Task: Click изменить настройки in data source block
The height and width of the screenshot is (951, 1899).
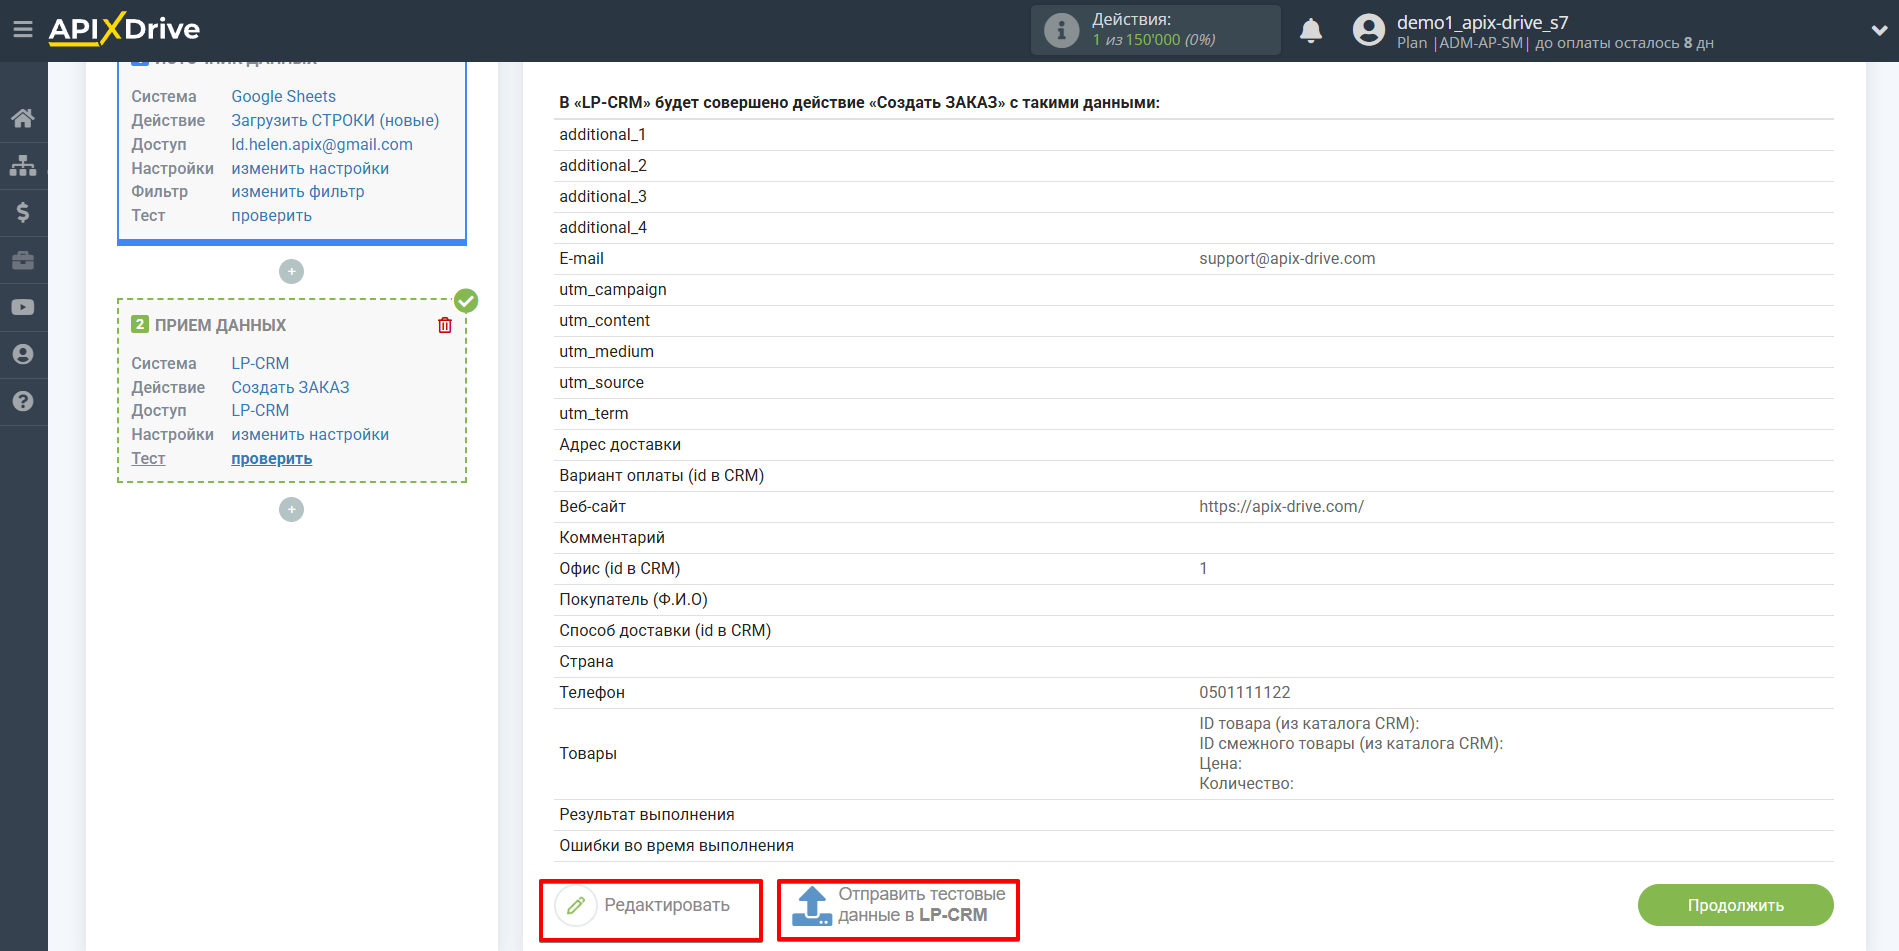Action: (x=310, y=168)
